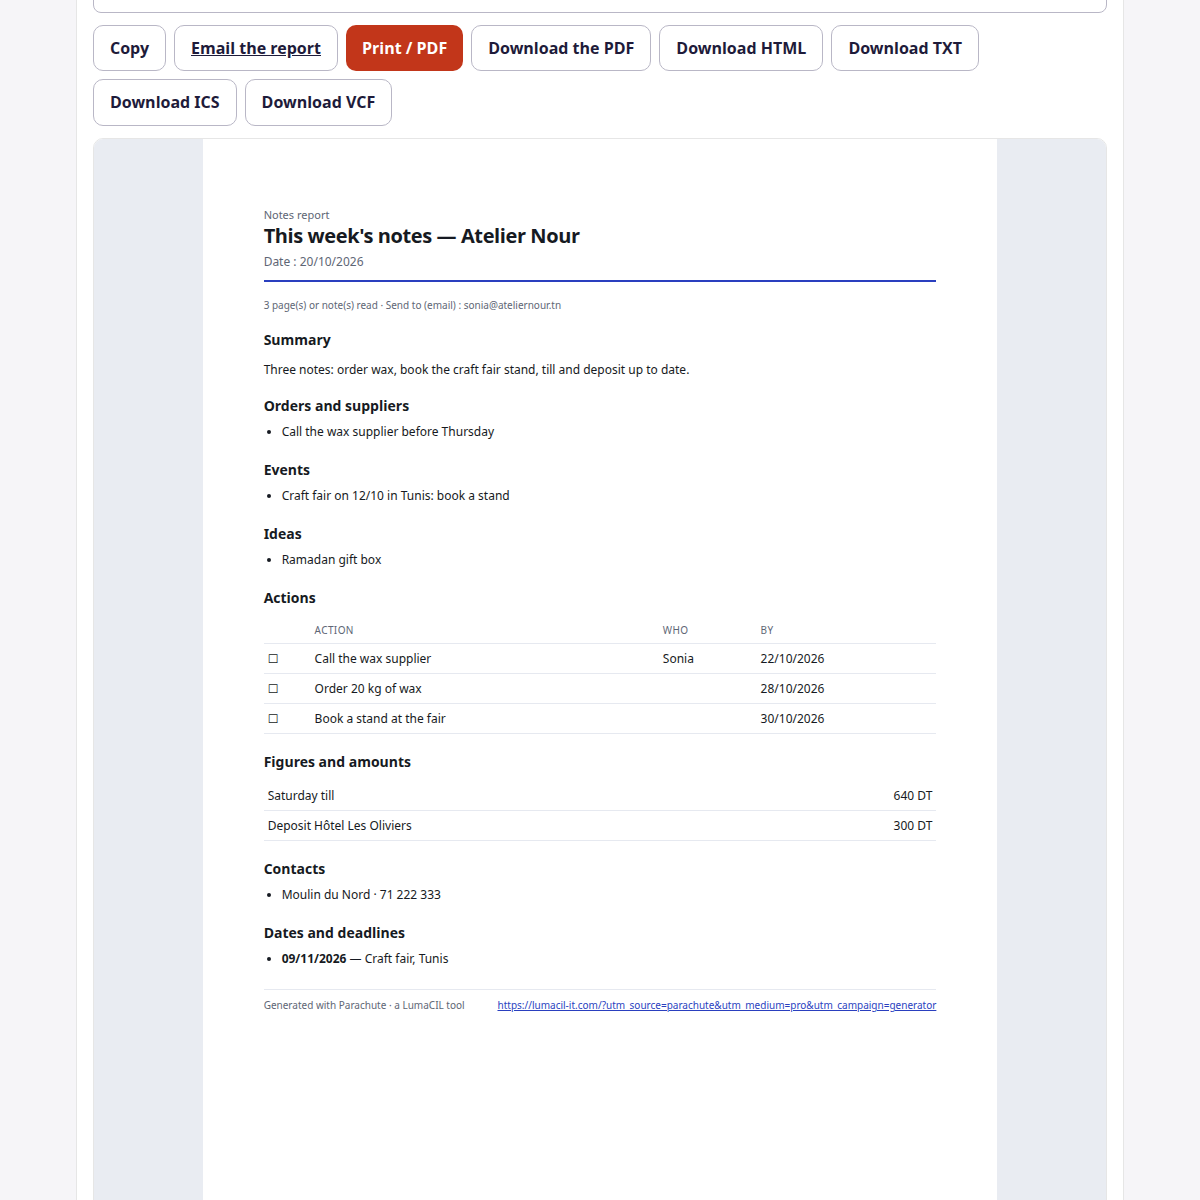Click the 640 DT amount
1200x1200 pixels.
point(913,796)
